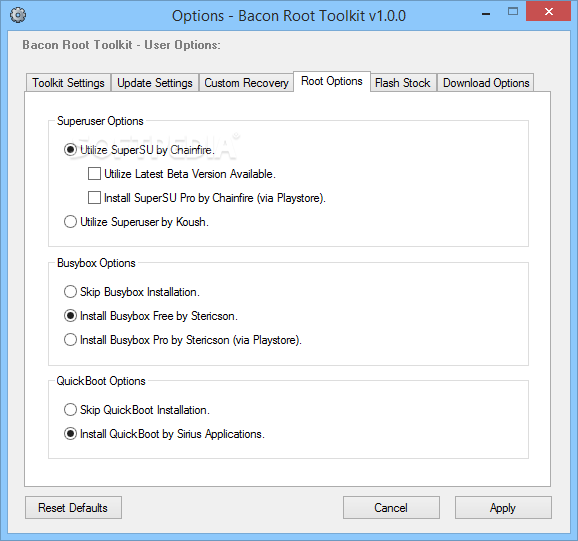Go to the Custom Recovery tab
This screenshot has width=578, height=541.
tap(246, 83)
